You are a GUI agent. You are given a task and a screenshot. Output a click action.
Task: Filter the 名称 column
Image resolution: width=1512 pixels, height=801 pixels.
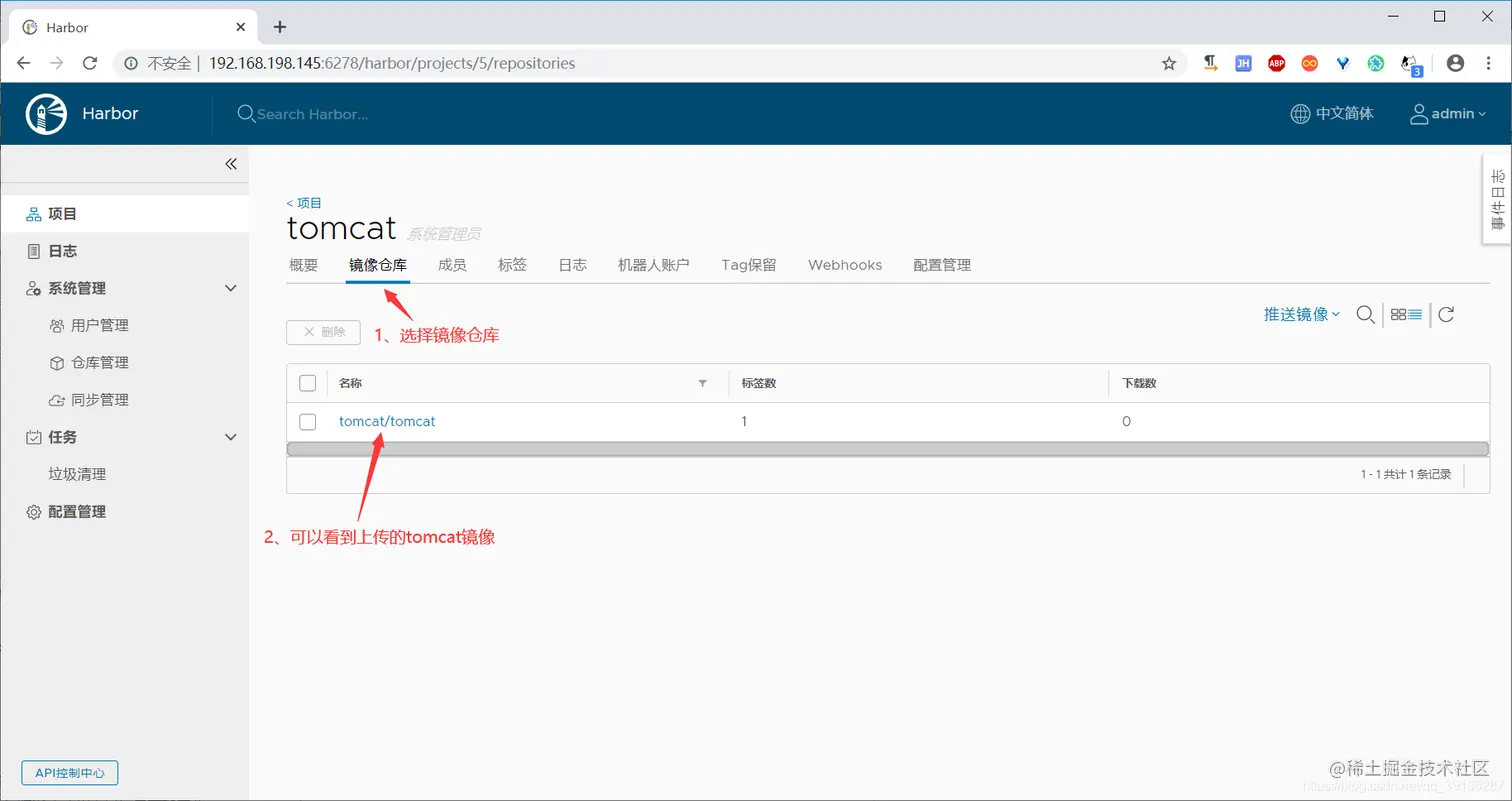click(x=702, y=383)
